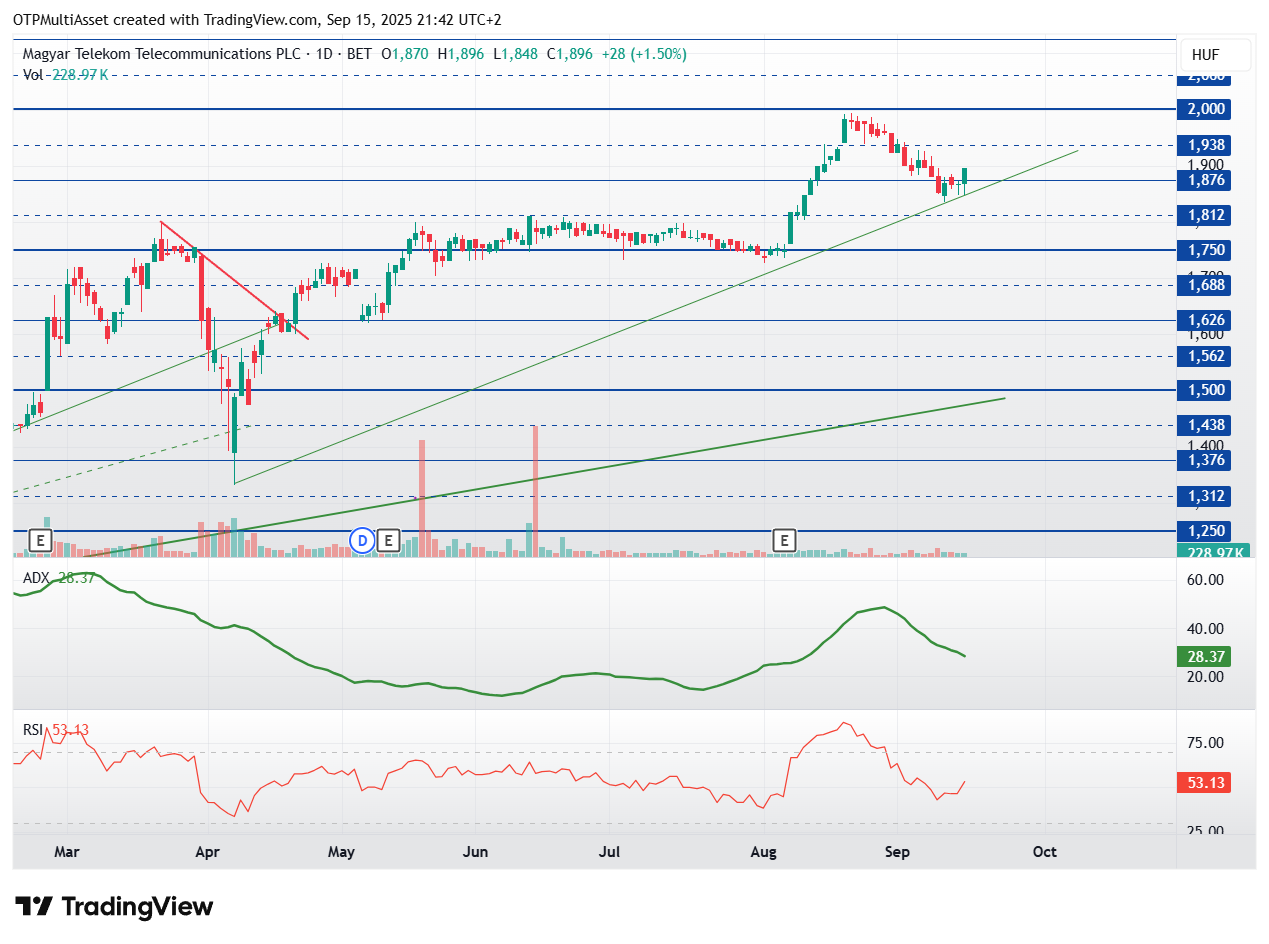Click the red 53.13 RSI value tag
Image resolution: width=1269 pixels, height=944 pixels.
coord(1203,782)
